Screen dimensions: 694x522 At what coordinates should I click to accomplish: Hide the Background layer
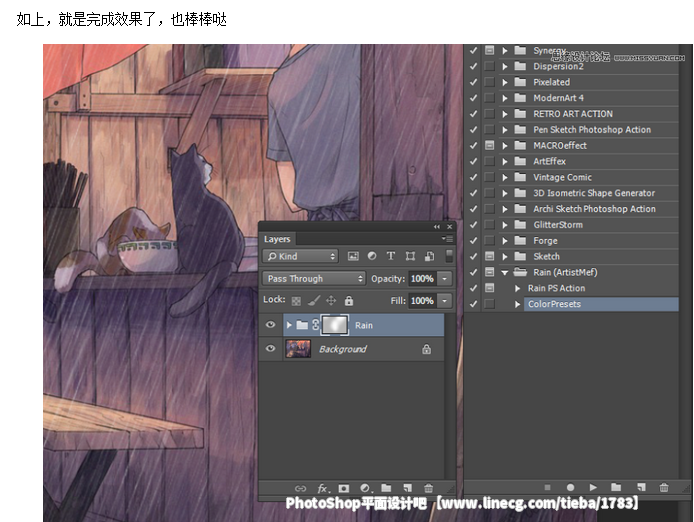point(270,348)
